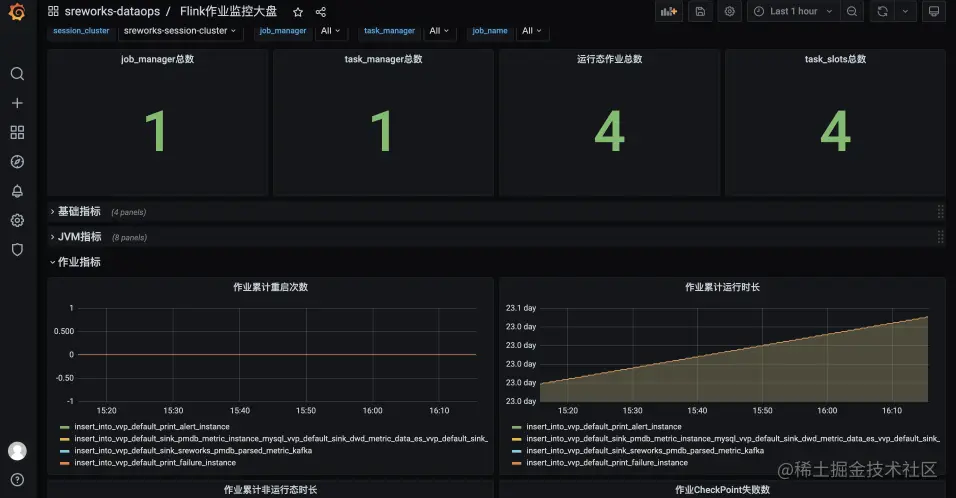This screenshot has width=956, height=498.
Task: Open the Search dashboards icon in sidebar
Action: tap(17, 74)
